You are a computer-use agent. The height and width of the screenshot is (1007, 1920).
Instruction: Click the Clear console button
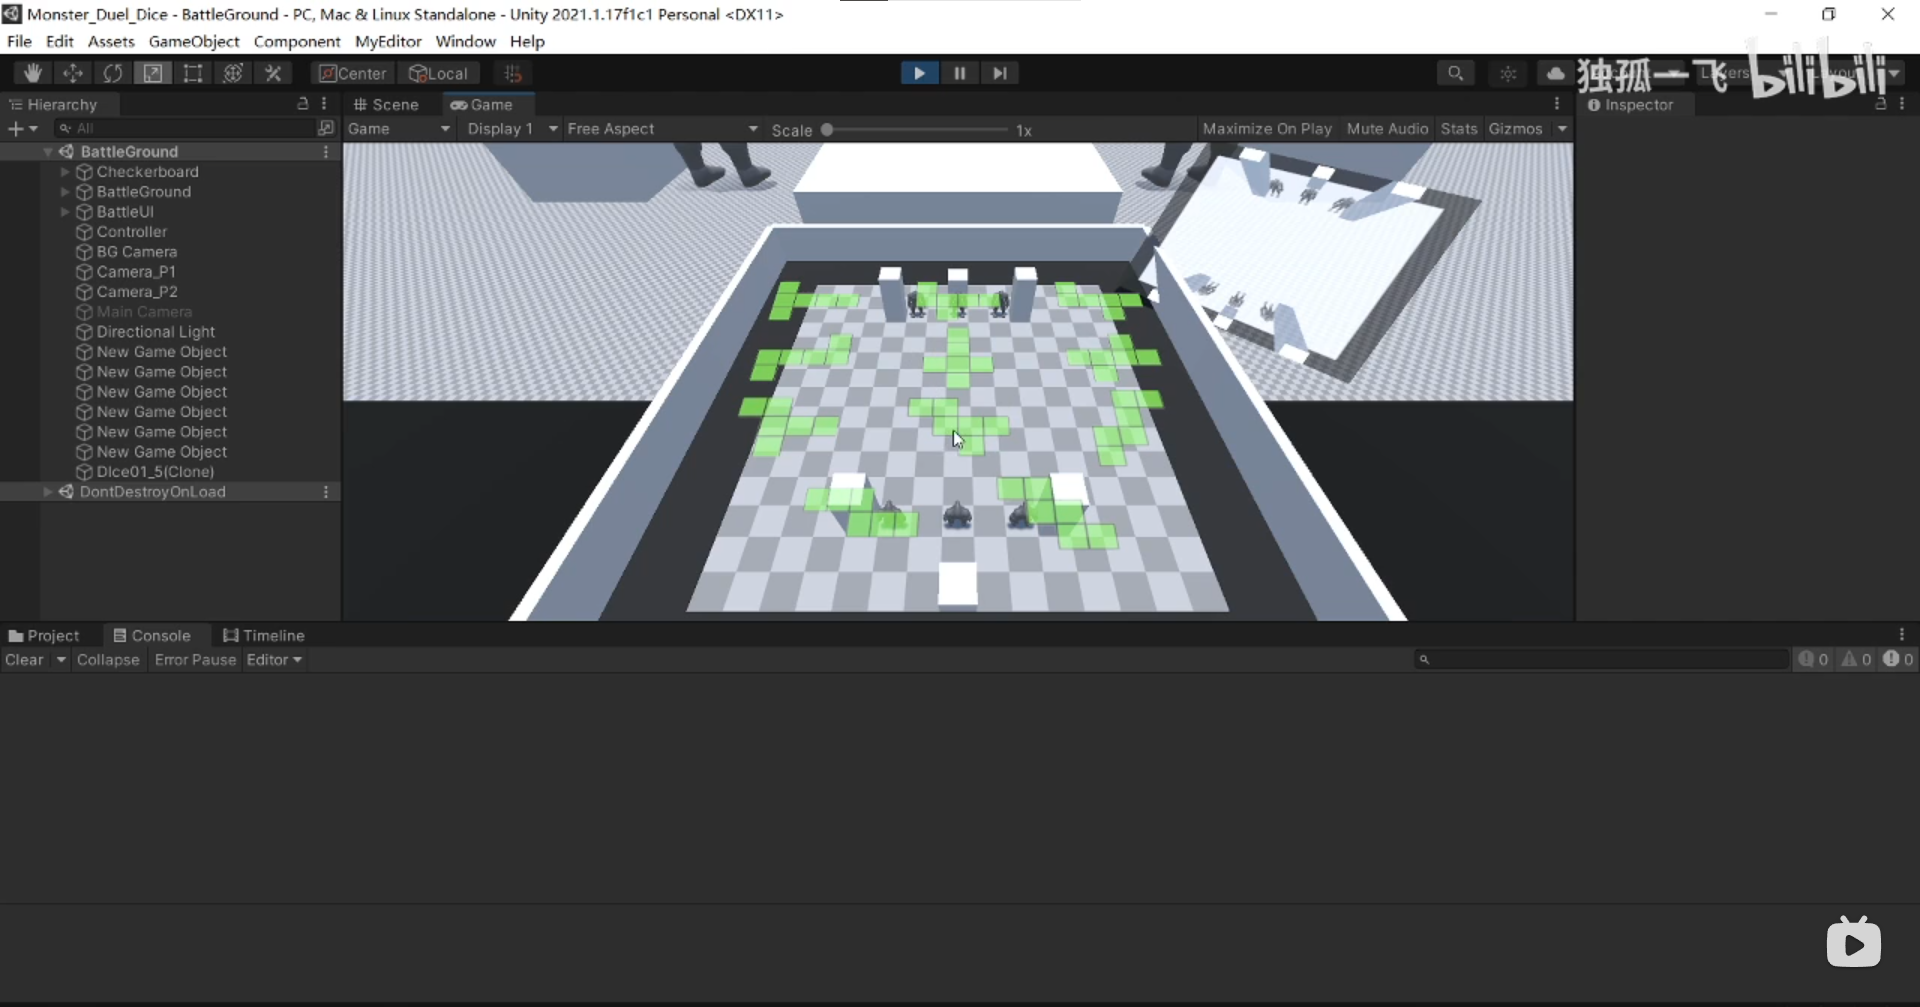click(24, 660)
